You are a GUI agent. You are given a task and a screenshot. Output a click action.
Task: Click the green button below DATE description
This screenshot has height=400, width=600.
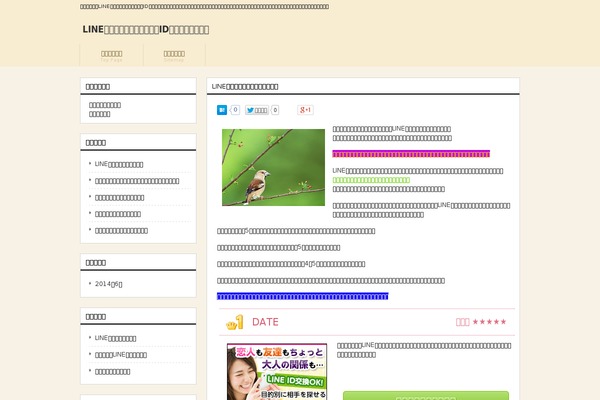pyautogui.click(x=426, y=395)
